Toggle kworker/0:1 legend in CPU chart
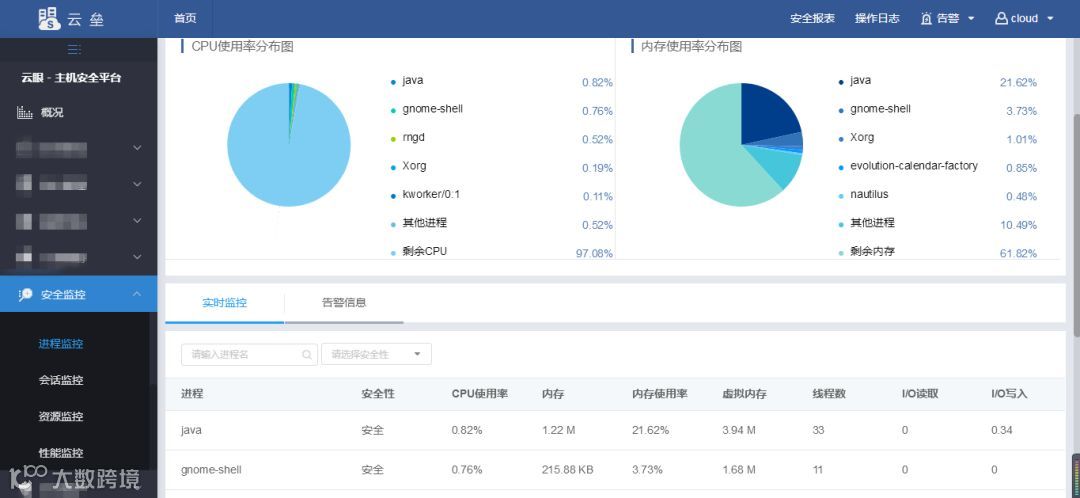Screen dimensions: 1080x498 coord(425,194)
